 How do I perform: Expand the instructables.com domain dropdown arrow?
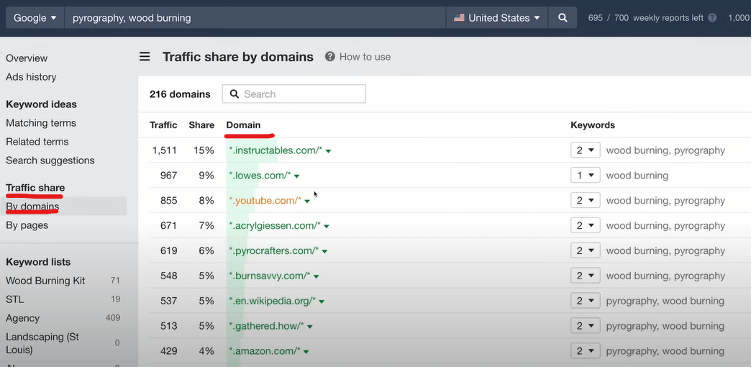point(329,151)
